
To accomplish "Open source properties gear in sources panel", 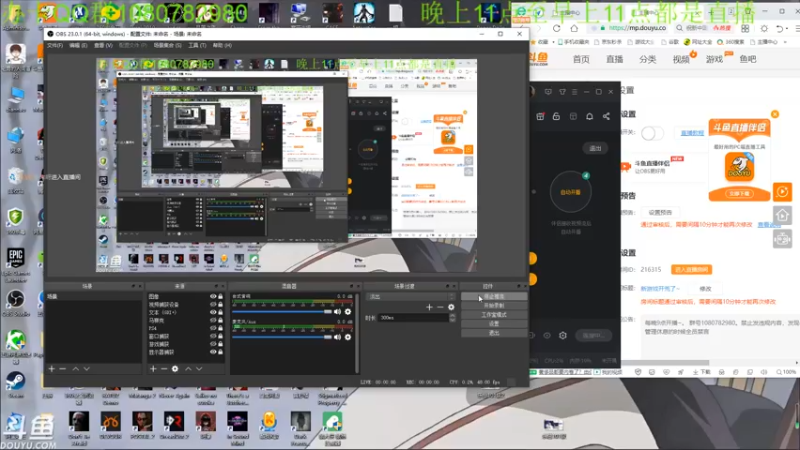I will click(175, 368).
